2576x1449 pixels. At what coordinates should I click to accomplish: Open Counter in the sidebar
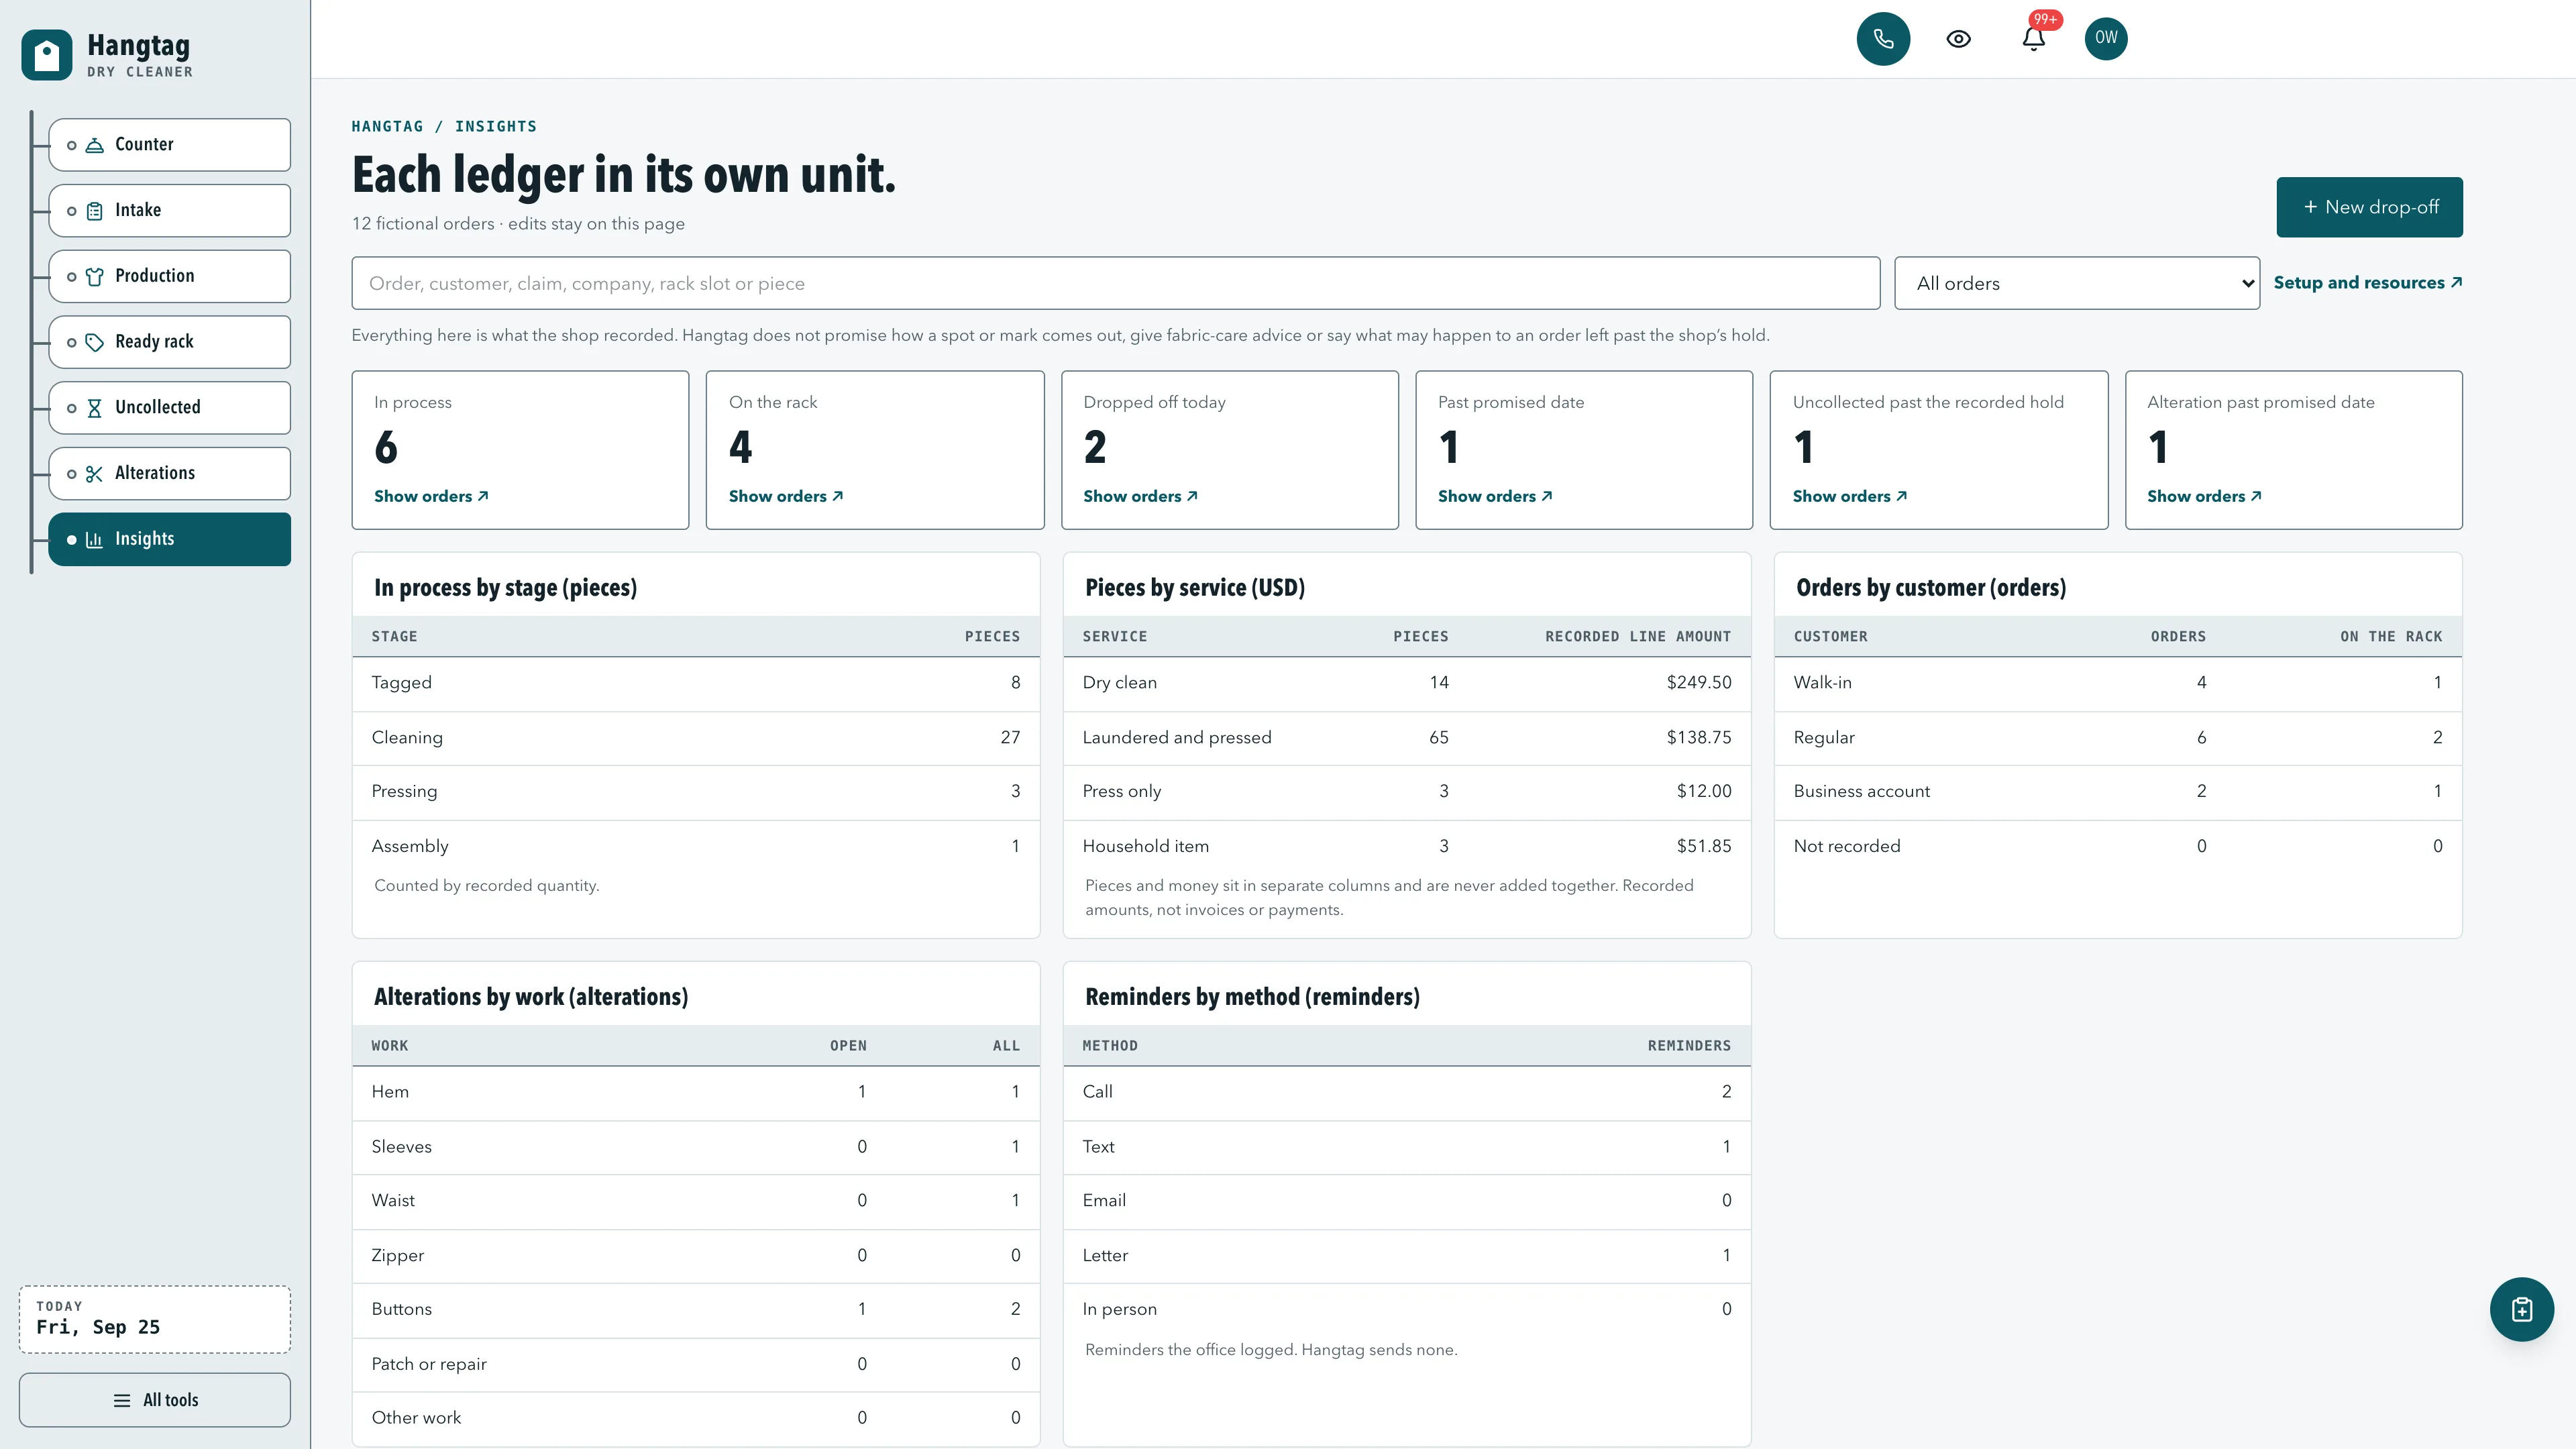pos(170,145)
